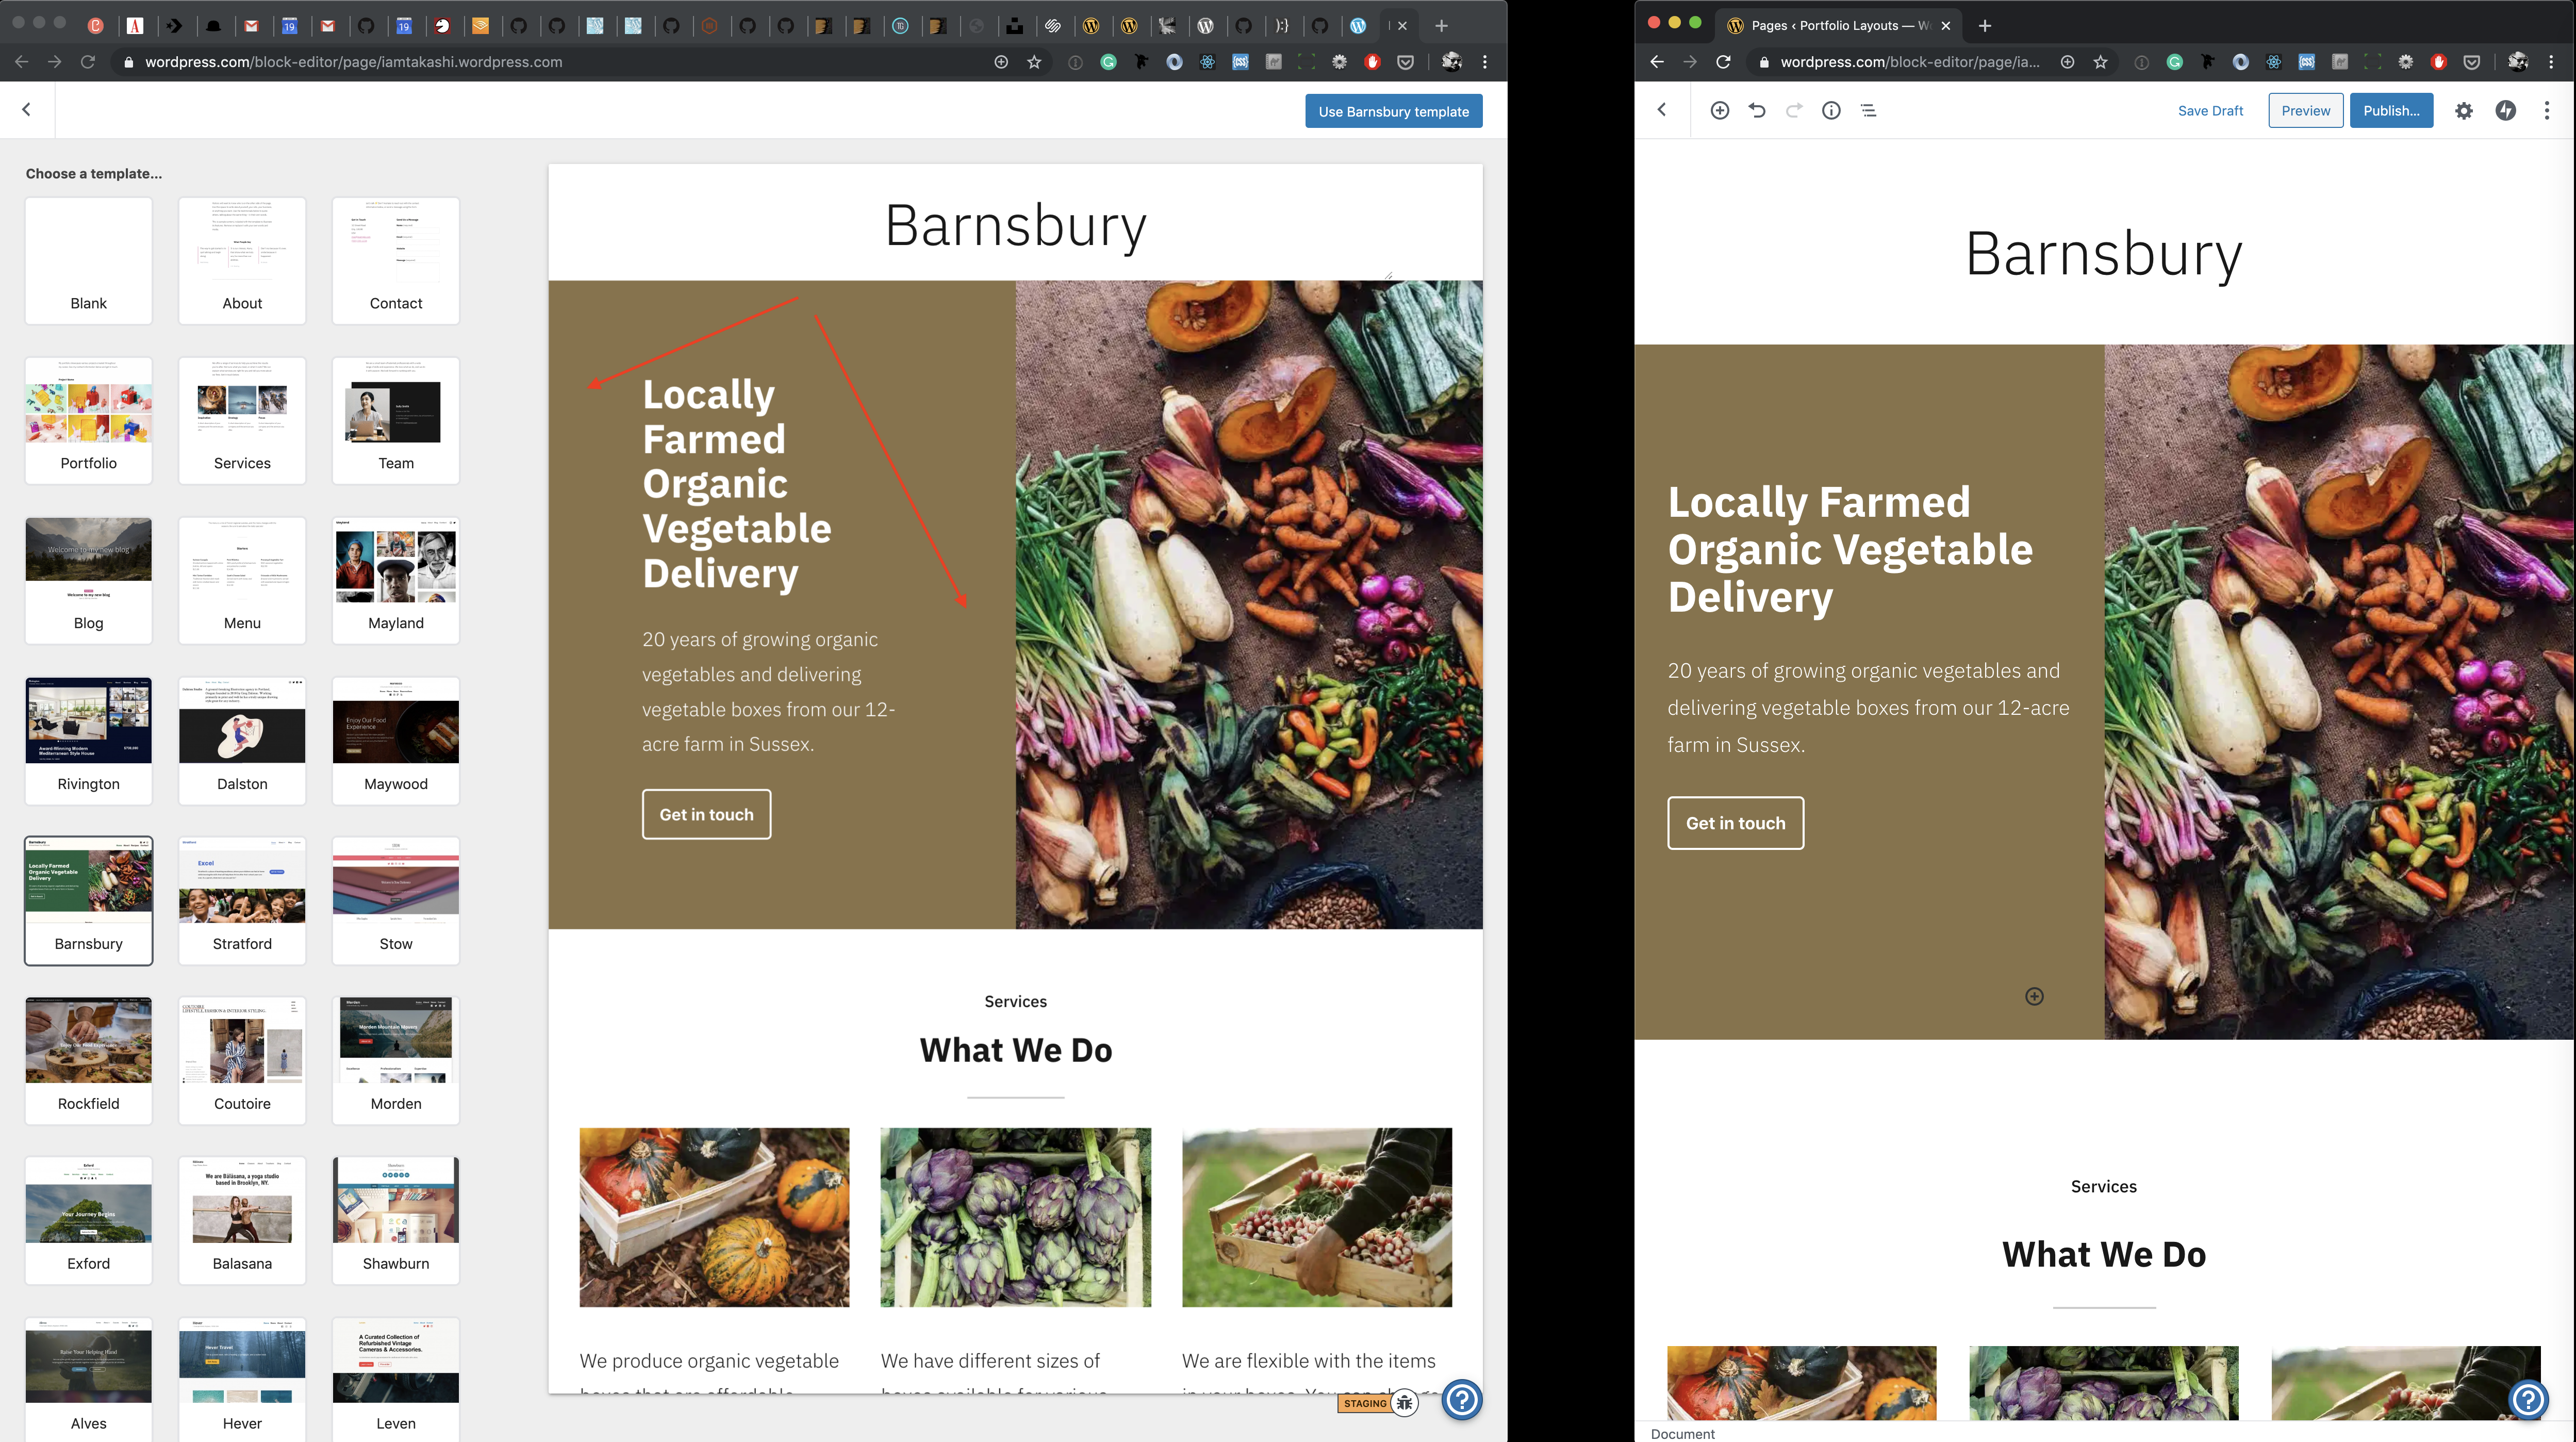The width and height of the screenshot is (2576, 1442).
Task: Select the Dalston template
Action: (x=242, y=741)
